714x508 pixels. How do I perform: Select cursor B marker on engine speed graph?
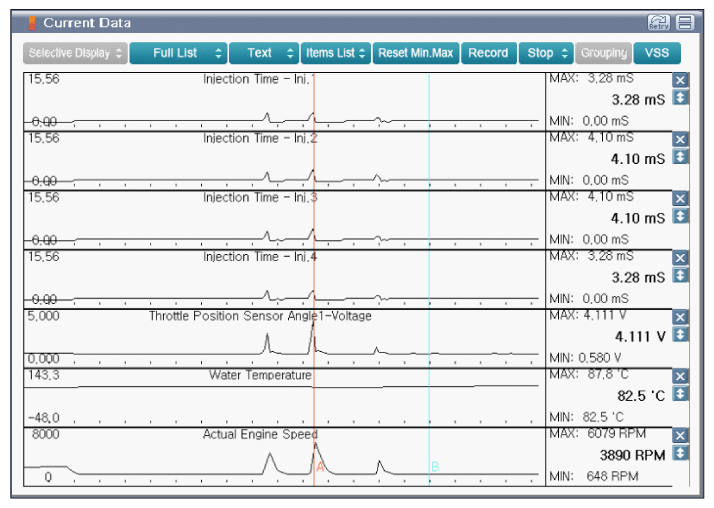(x=435, y=467)
